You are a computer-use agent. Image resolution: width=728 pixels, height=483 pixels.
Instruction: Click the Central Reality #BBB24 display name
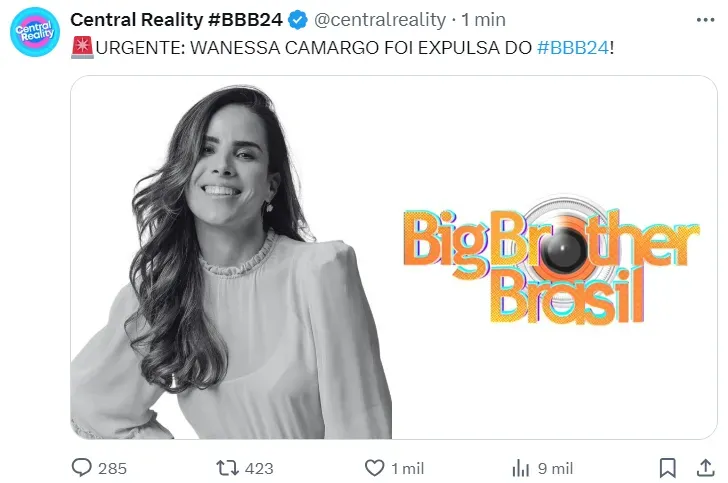[x=176, y=20]
